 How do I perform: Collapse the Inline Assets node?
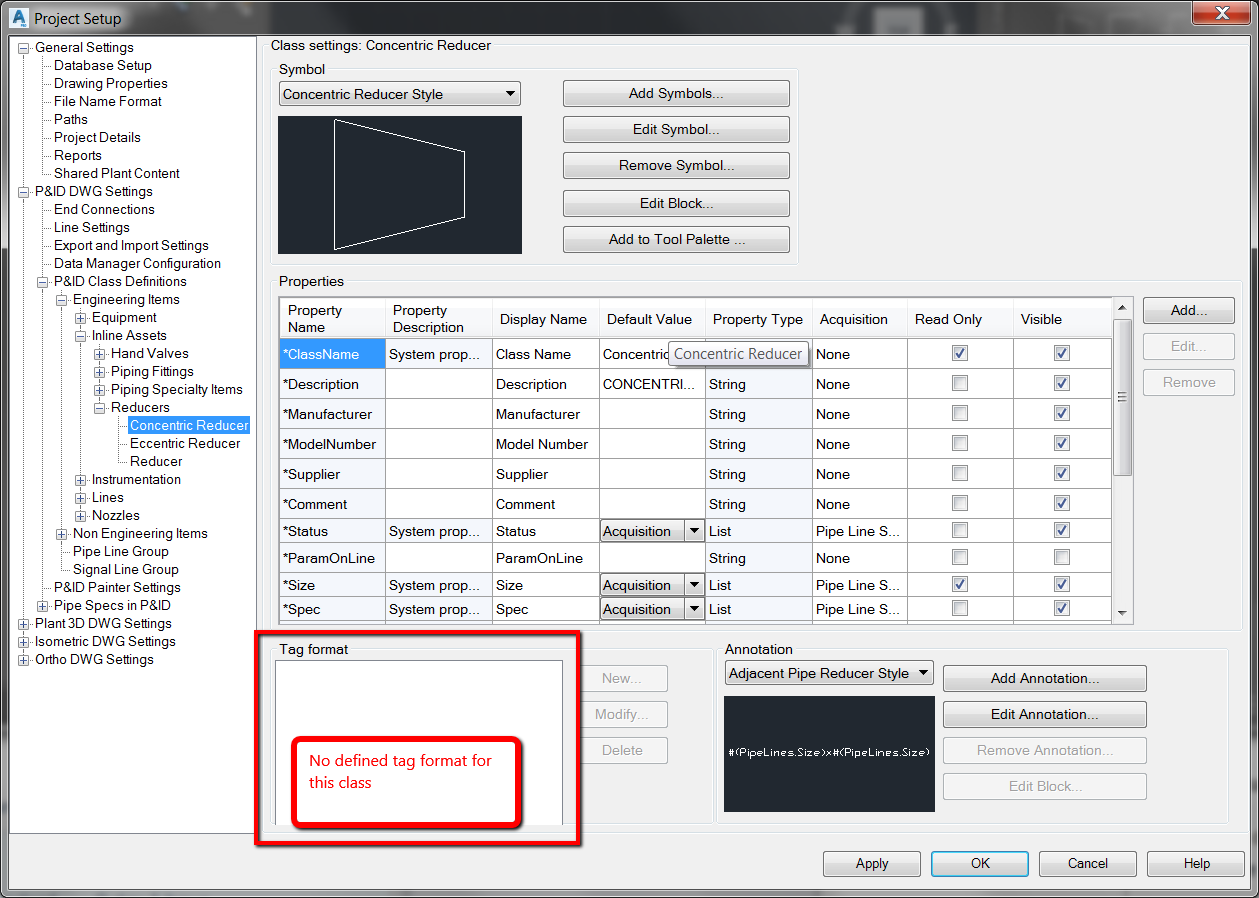[x=79, y=335]
